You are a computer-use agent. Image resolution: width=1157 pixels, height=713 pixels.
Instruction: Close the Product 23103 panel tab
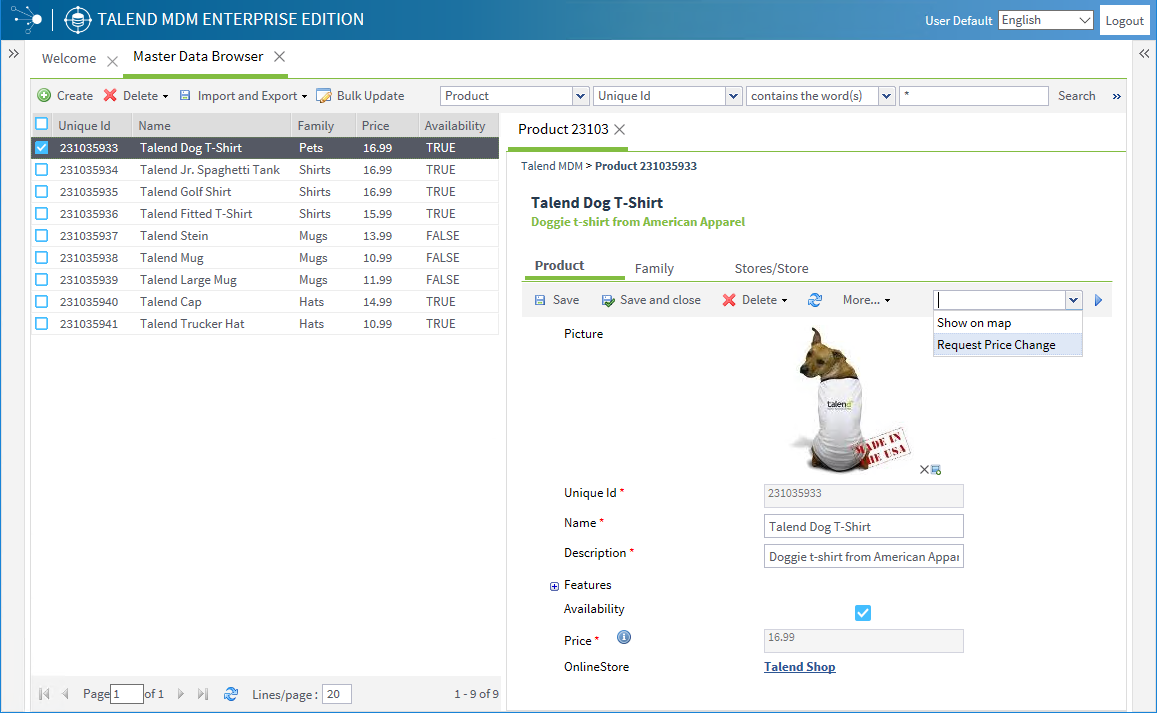[620, 129]
